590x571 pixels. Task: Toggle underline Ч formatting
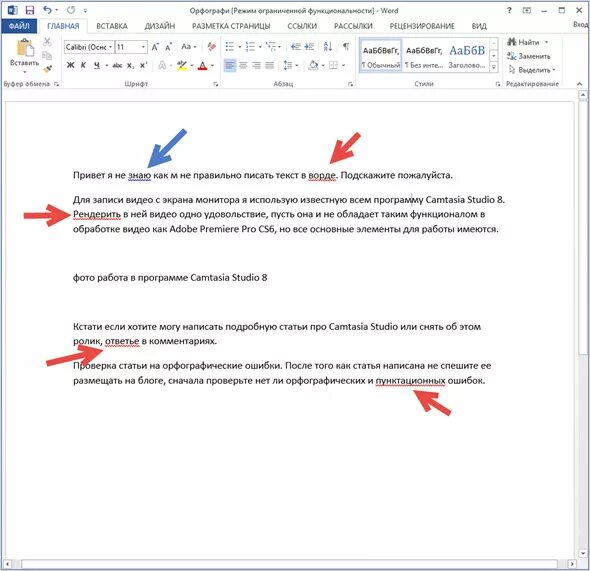coord(97,65)
